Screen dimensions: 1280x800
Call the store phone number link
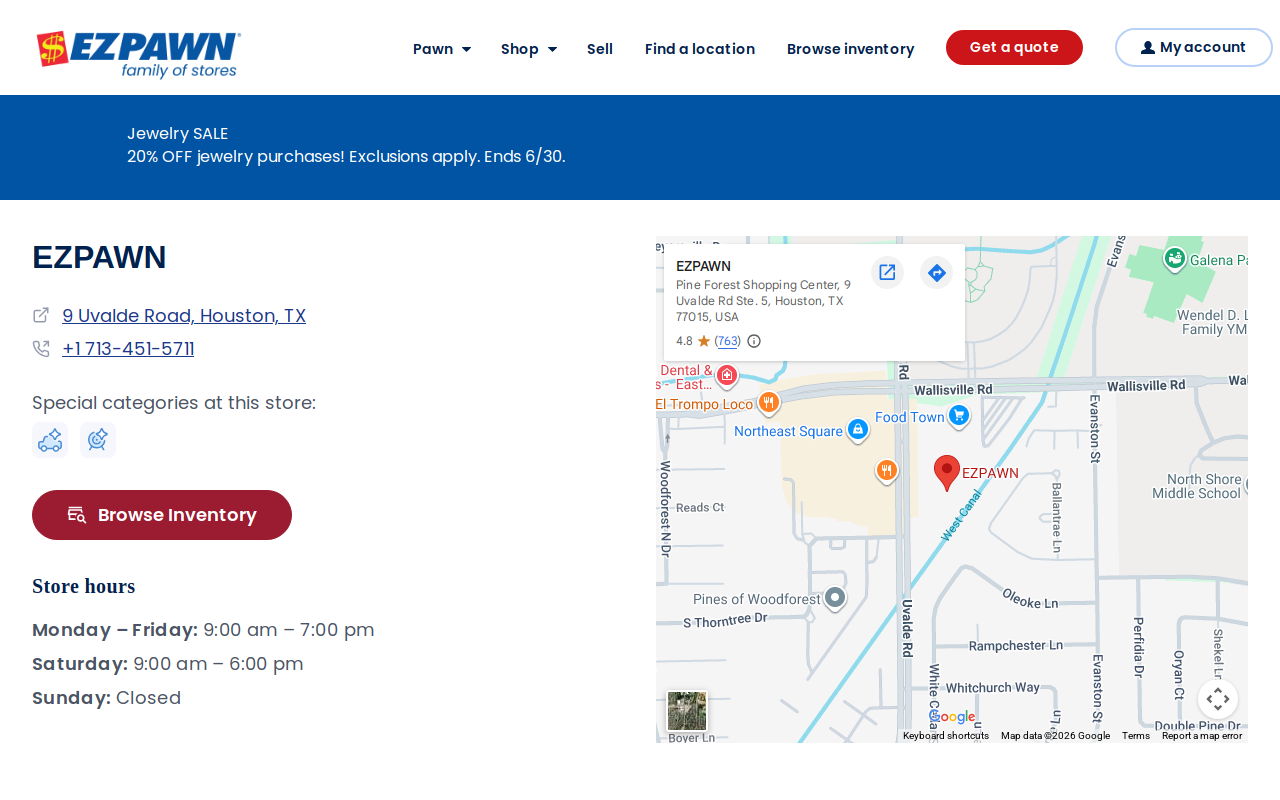pyautogui.click(x=128, y=349)
